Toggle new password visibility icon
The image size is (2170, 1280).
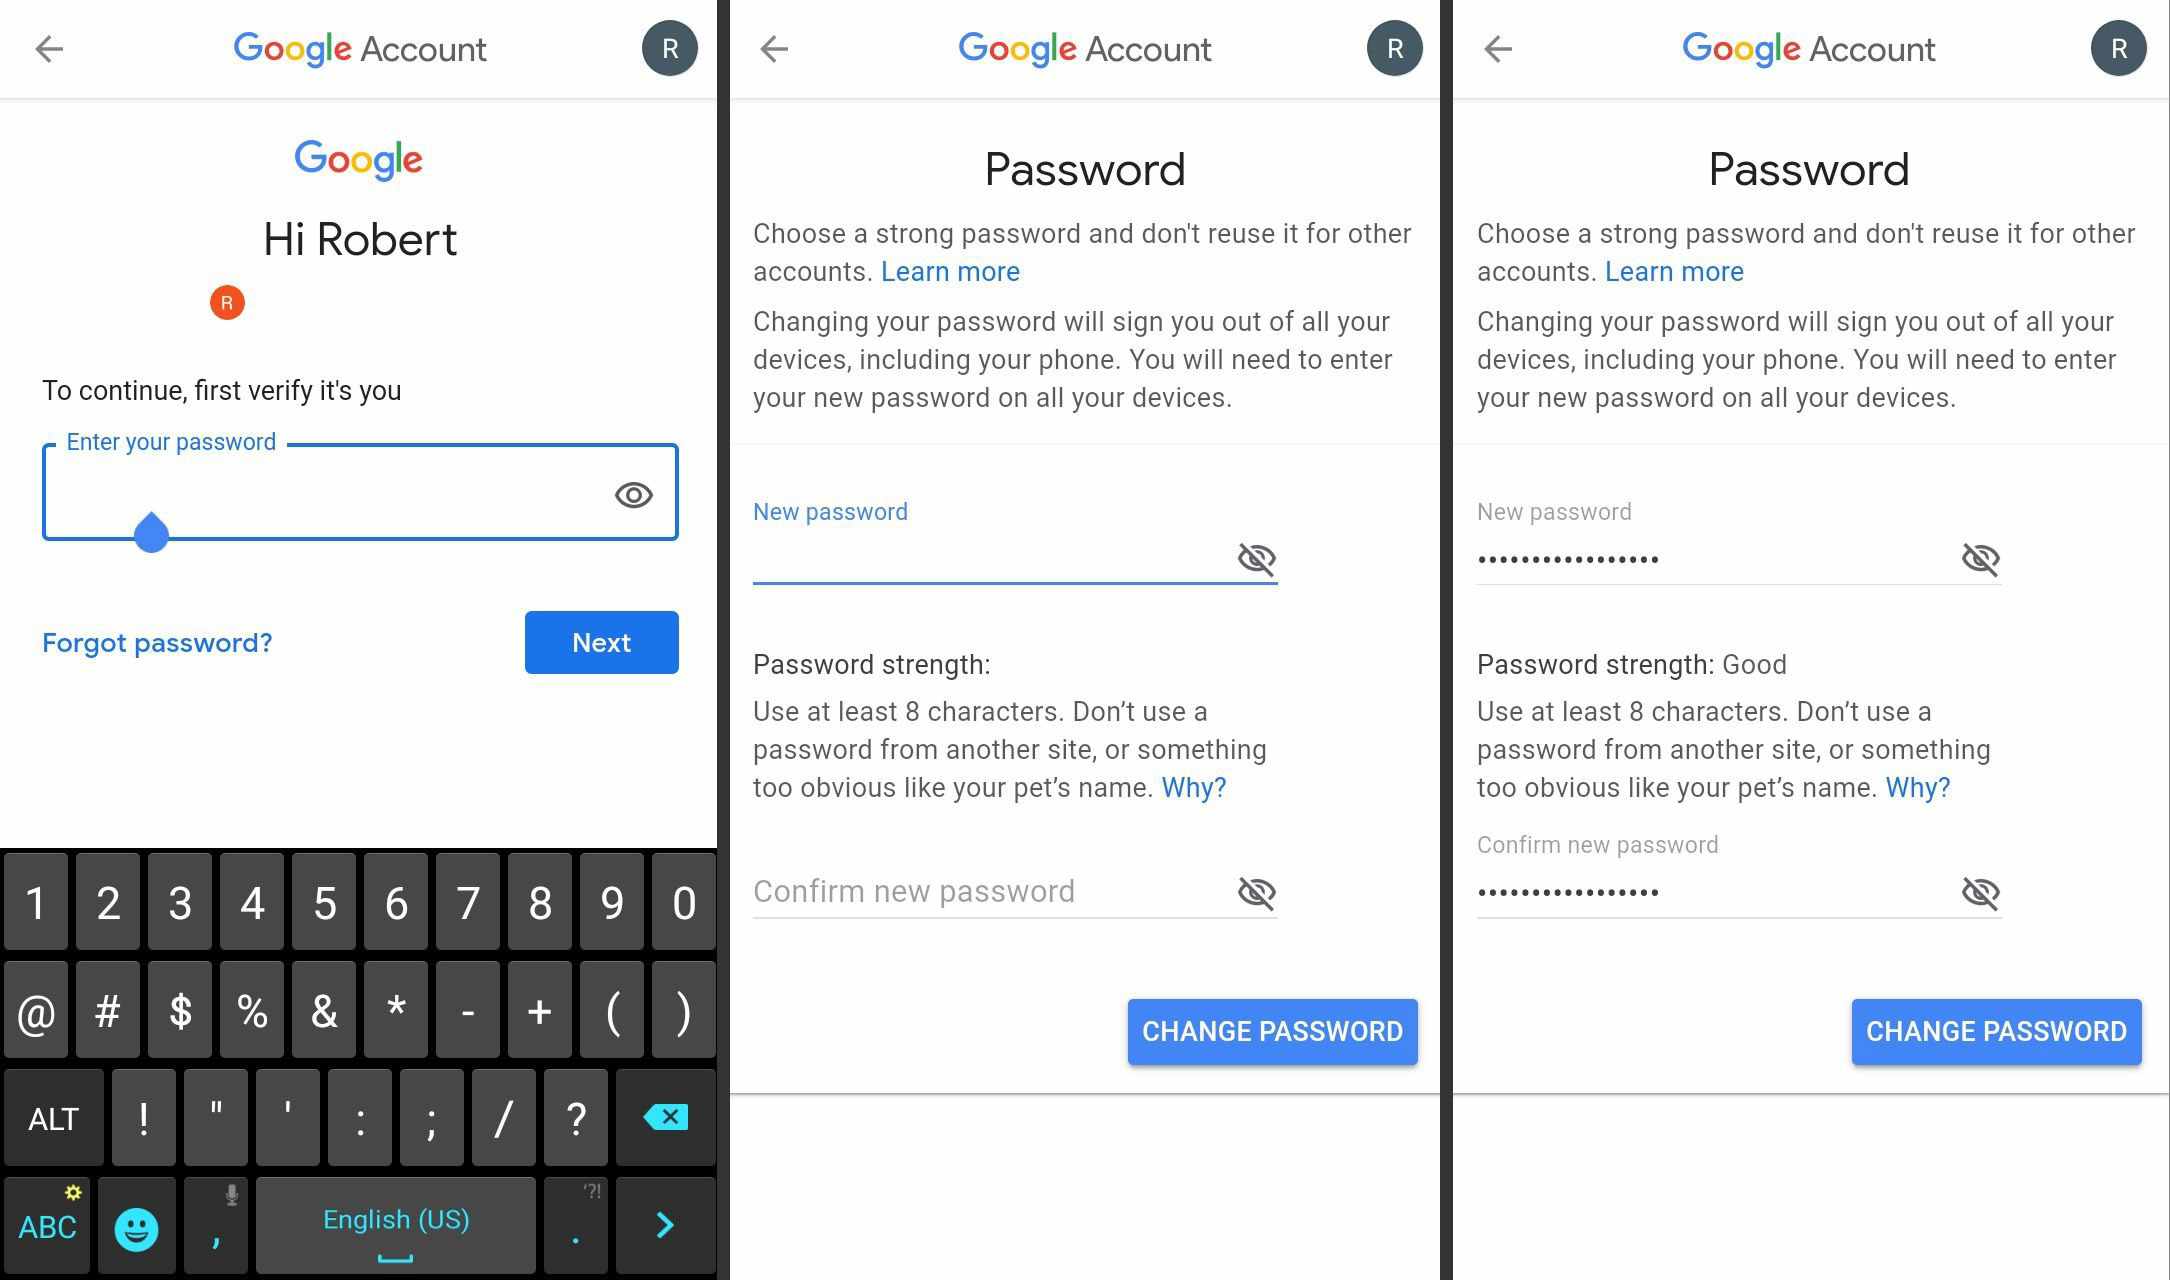1256,556
